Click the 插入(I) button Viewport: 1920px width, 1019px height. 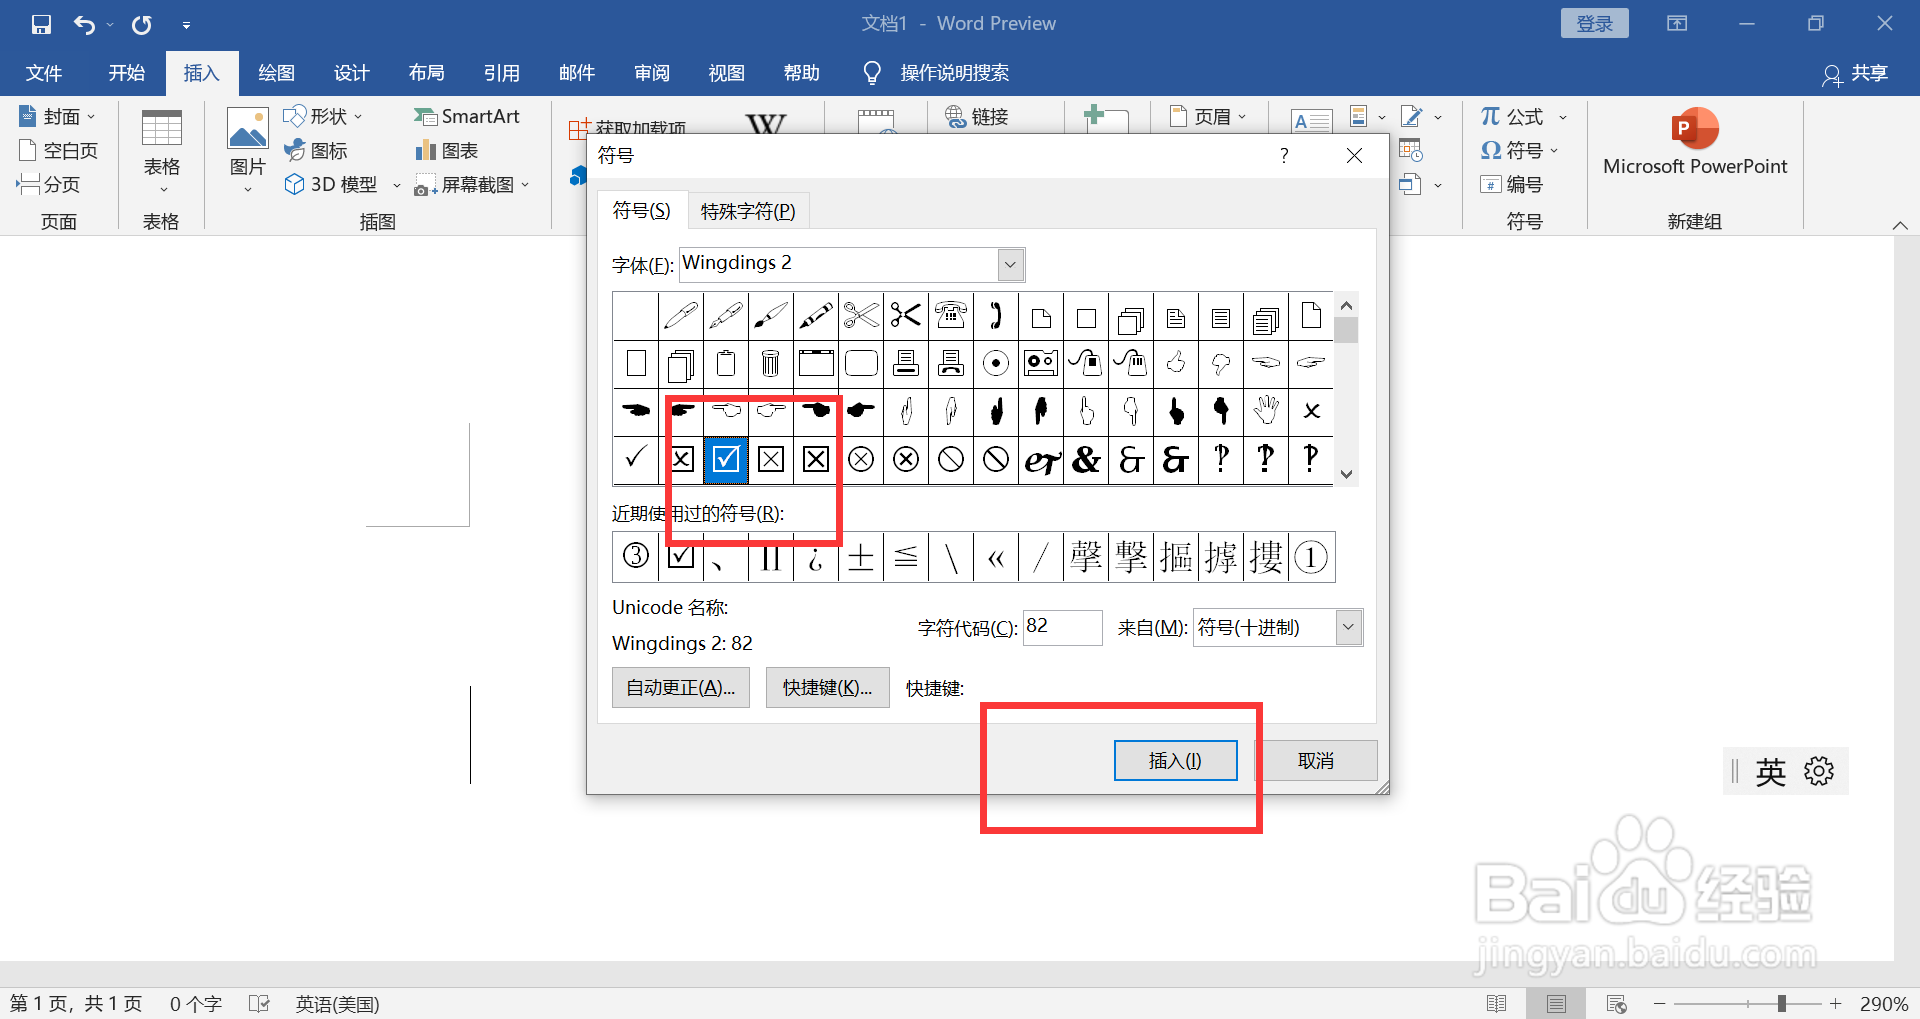pyautogui.click(x=1175, y=760)
